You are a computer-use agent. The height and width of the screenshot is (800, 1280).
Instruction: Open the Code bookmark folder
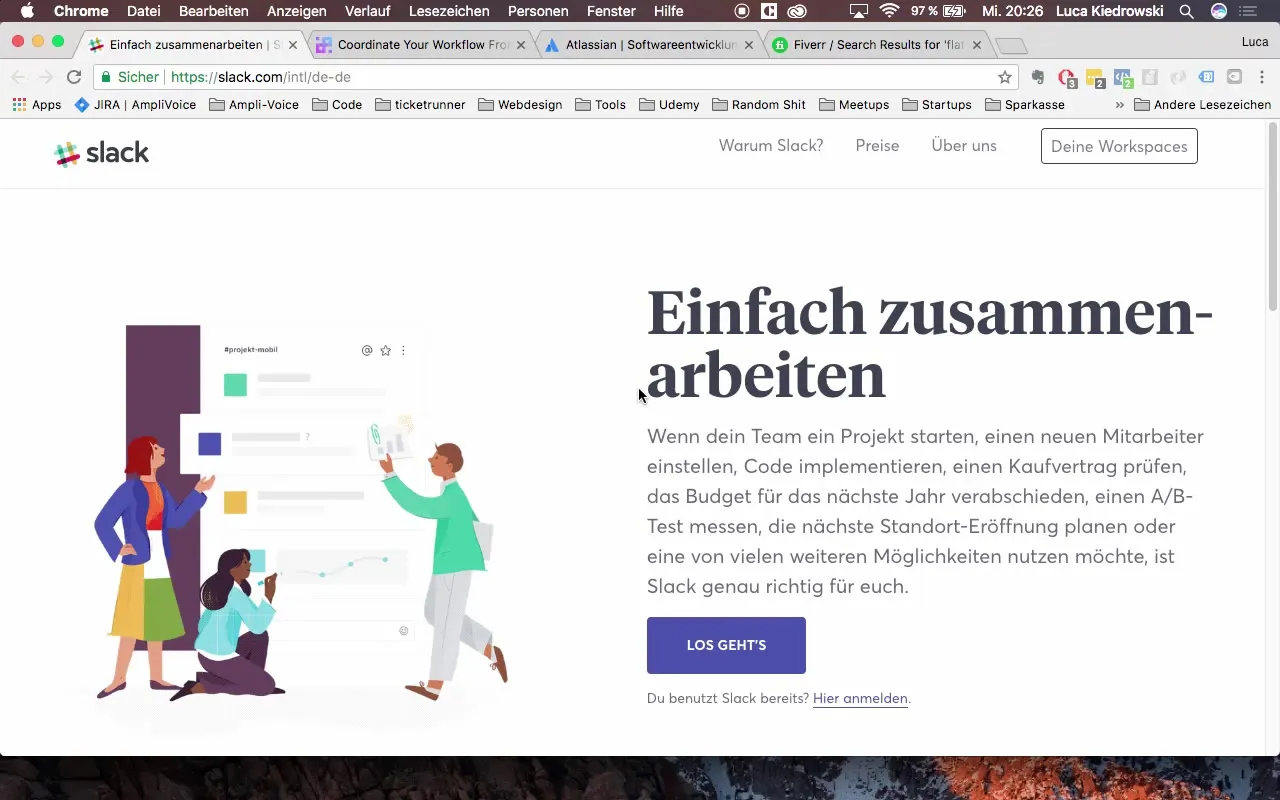[x=337, y=104]
